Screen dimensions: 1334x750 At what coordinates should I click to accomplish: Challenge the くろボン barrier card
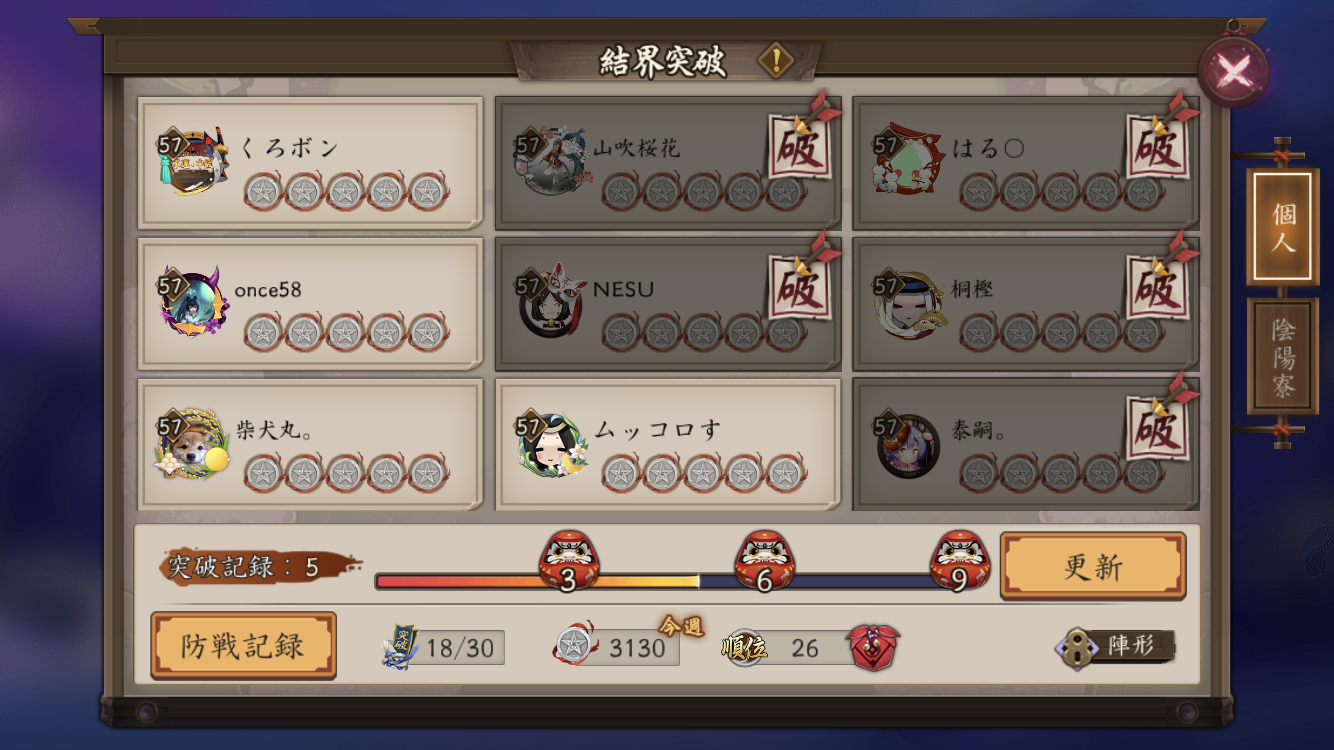(x=310, y=162)
